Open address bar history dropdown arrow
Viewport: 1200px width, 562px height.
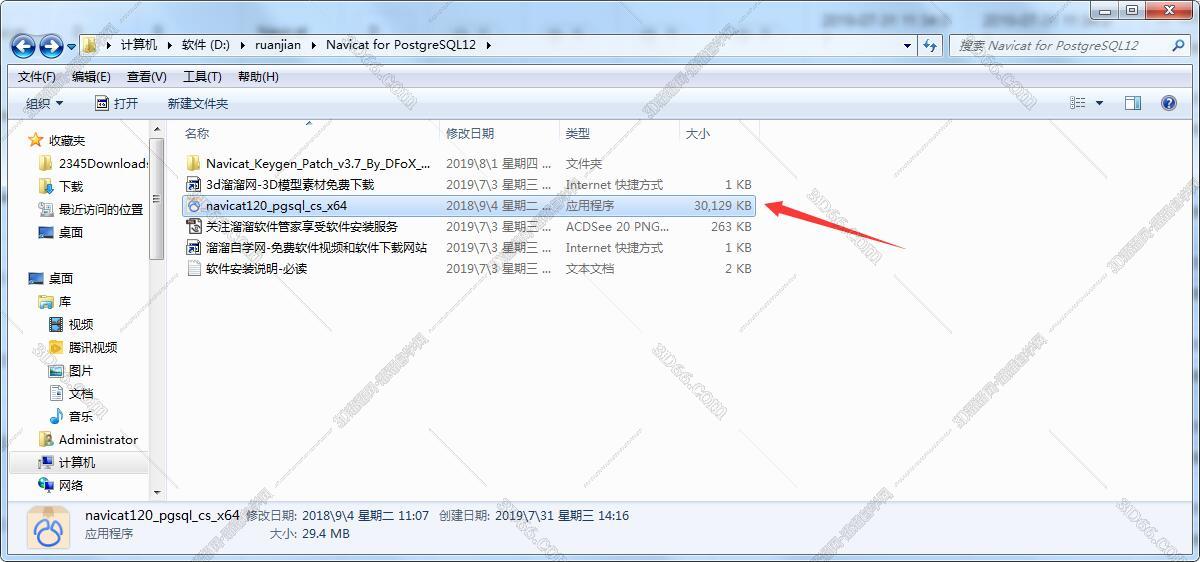(908, 45)
